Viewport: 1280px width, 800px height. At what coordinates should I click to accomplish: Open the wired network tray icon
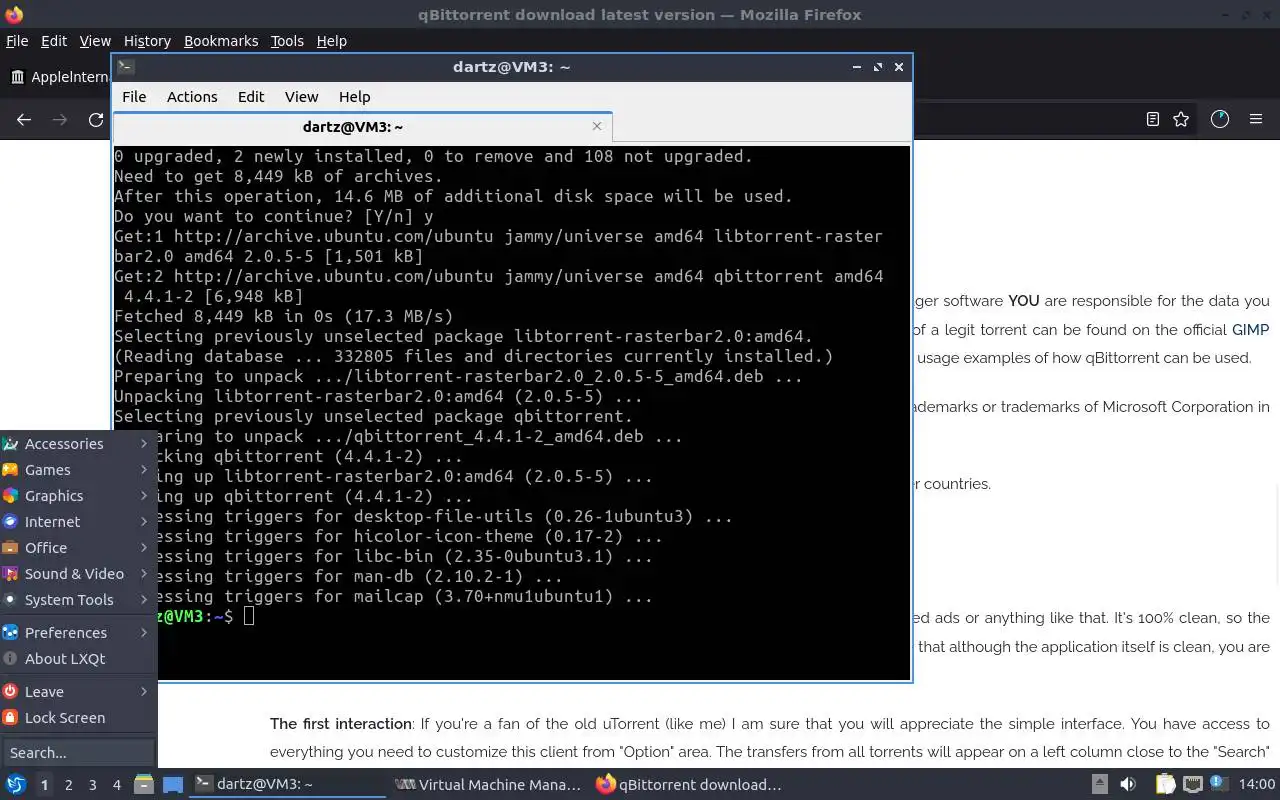[1192, 784]
